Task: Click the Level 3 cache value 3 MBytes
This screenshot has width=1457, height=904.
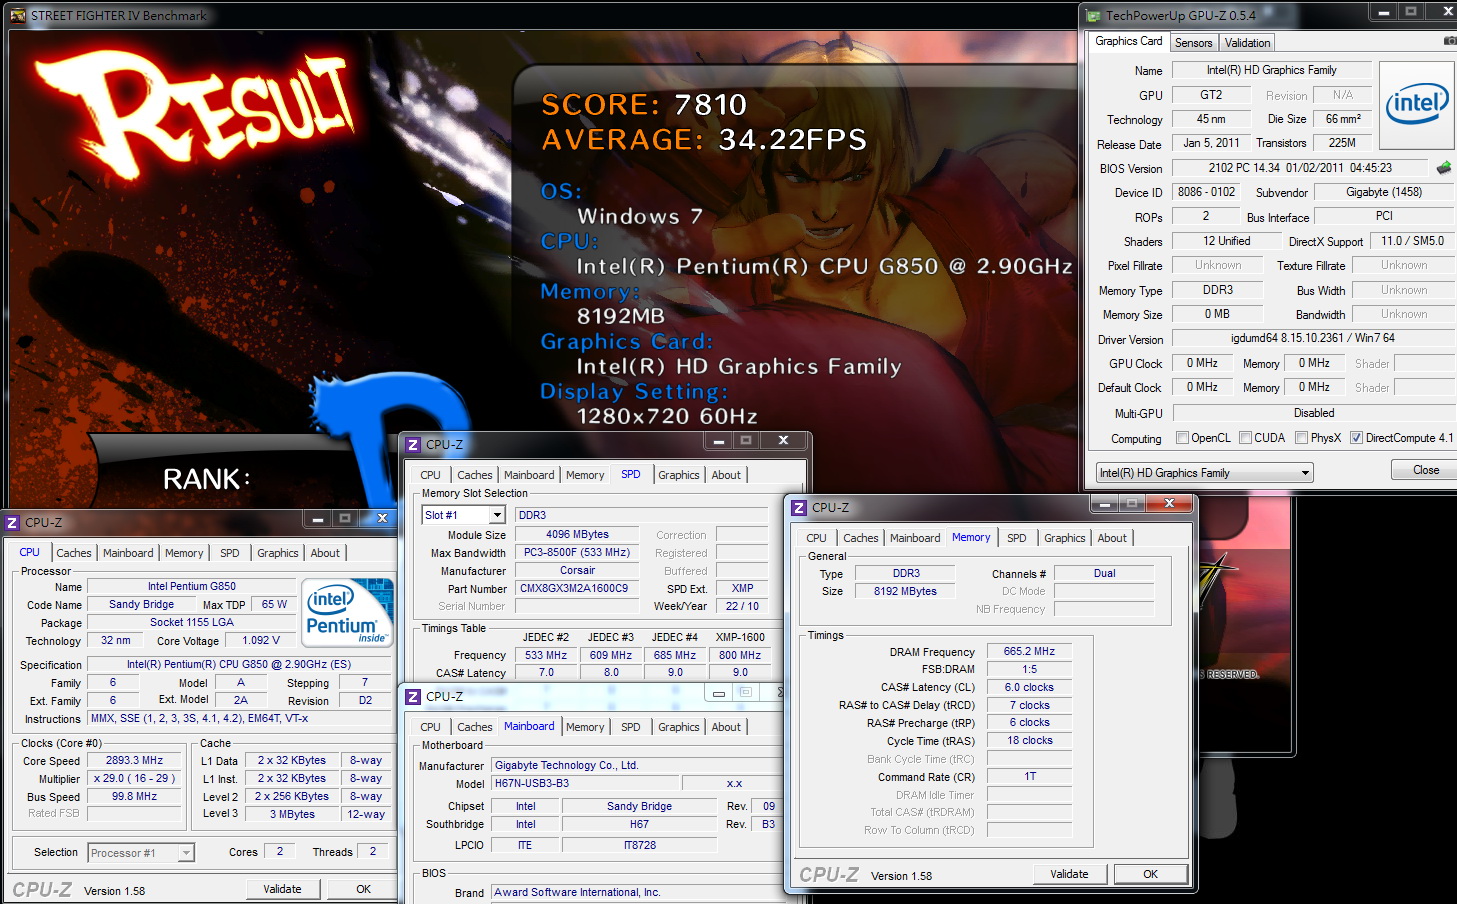Action: (x=292, y=814)
